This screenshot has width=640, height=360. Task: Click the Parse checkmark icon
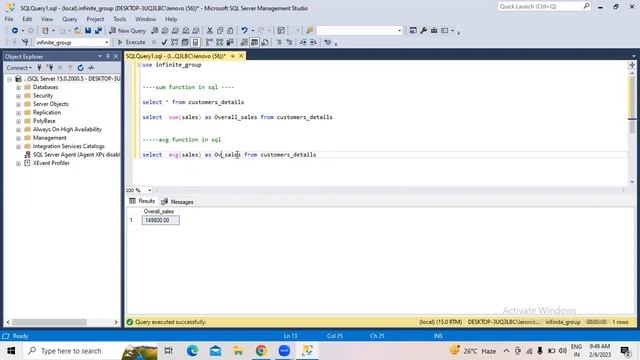click(x=164, y=42)
